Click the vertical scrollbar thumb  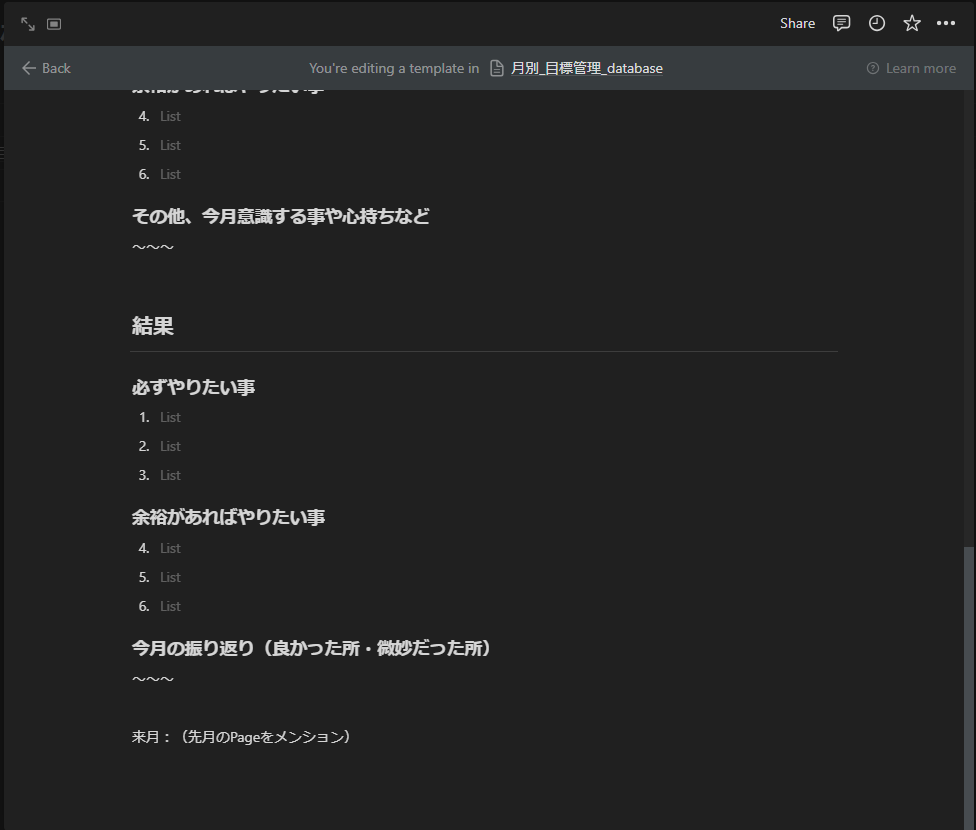coord(968,688)
